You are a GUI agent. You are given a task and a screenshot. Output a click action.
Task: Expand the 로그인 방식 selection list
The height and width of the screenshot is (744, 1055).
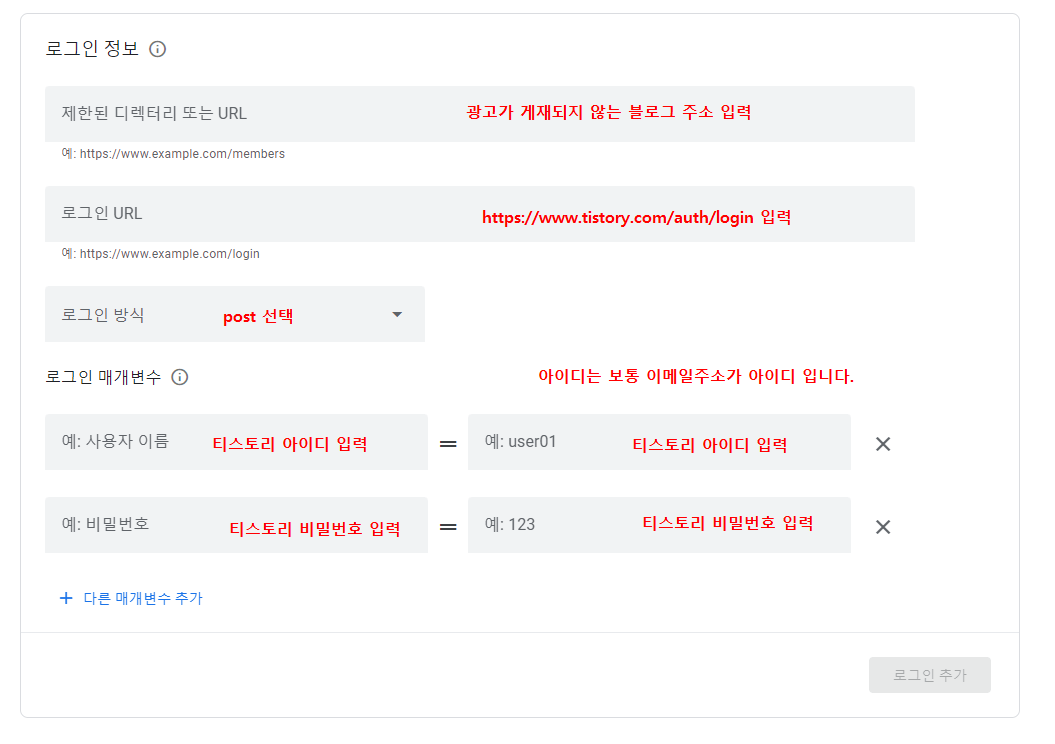[235, 314]
